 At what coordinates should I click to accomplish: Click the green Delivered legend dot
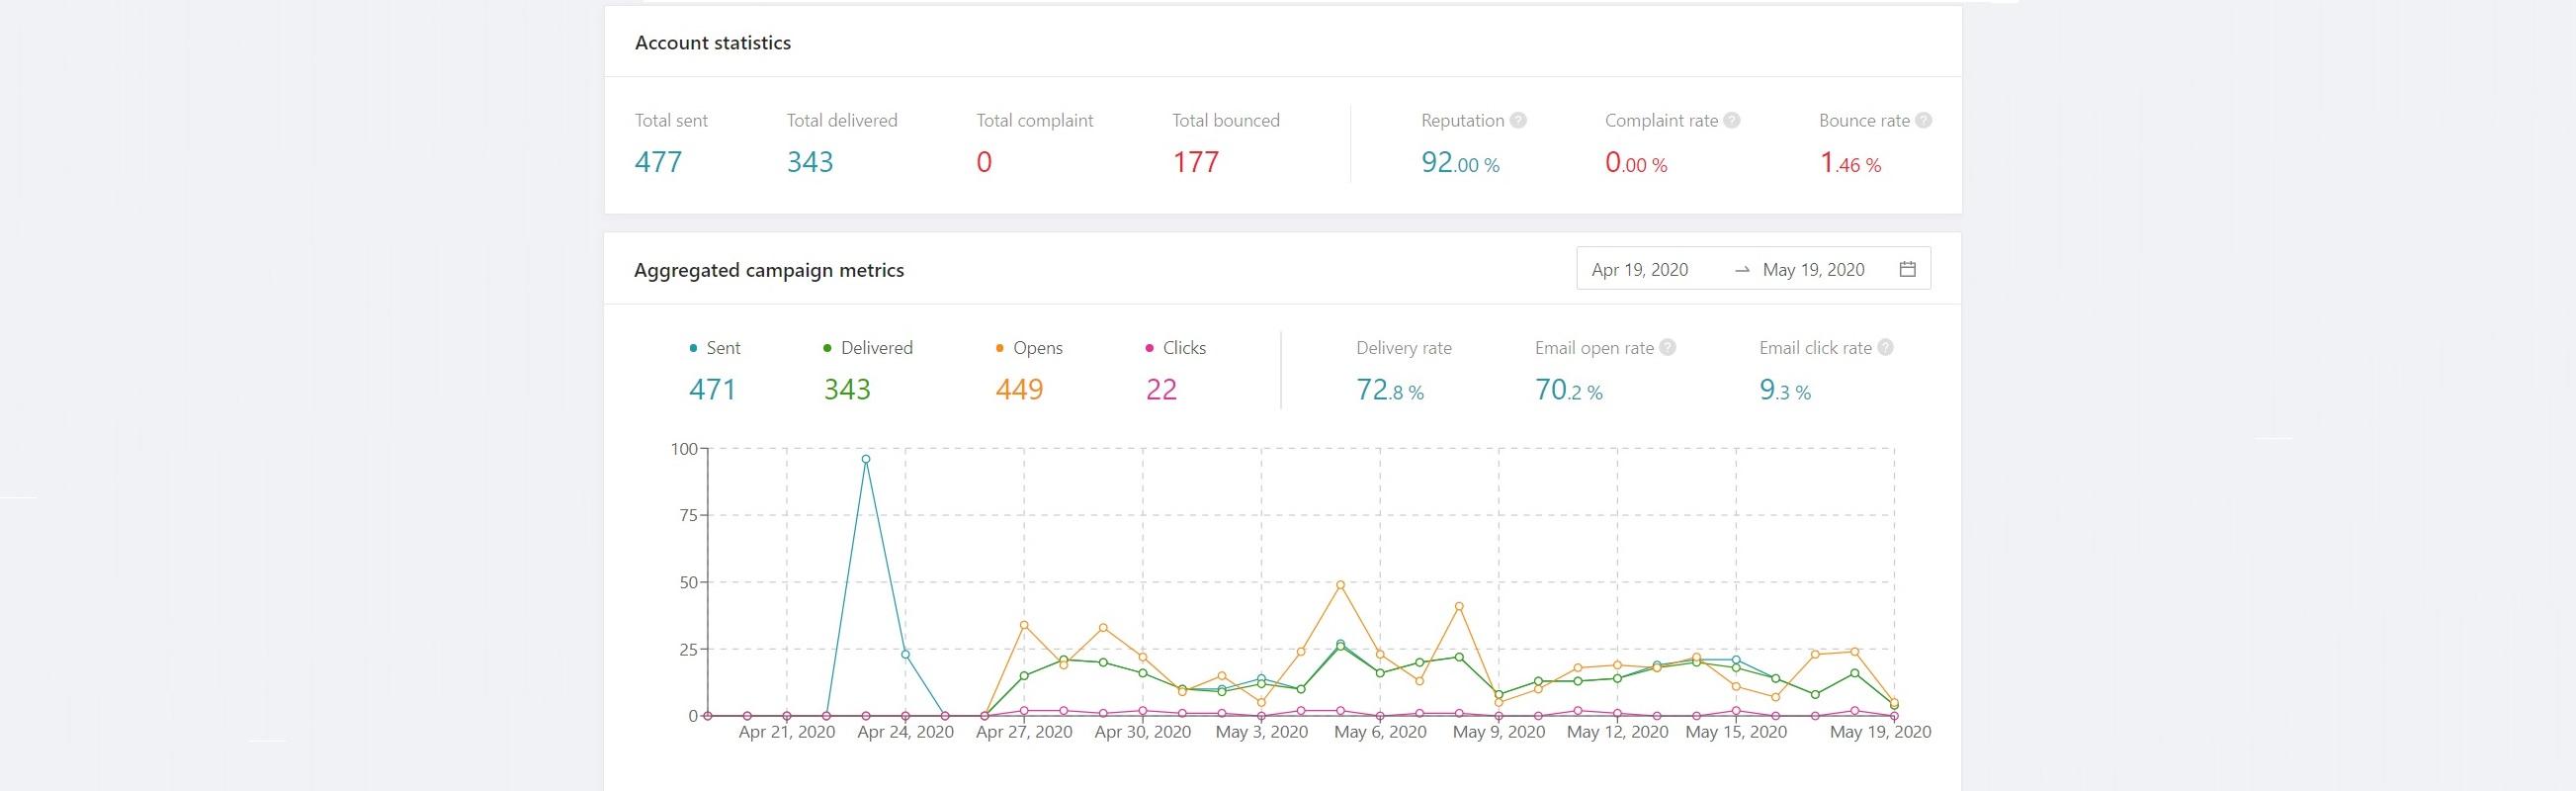click(x=827, y=348)
